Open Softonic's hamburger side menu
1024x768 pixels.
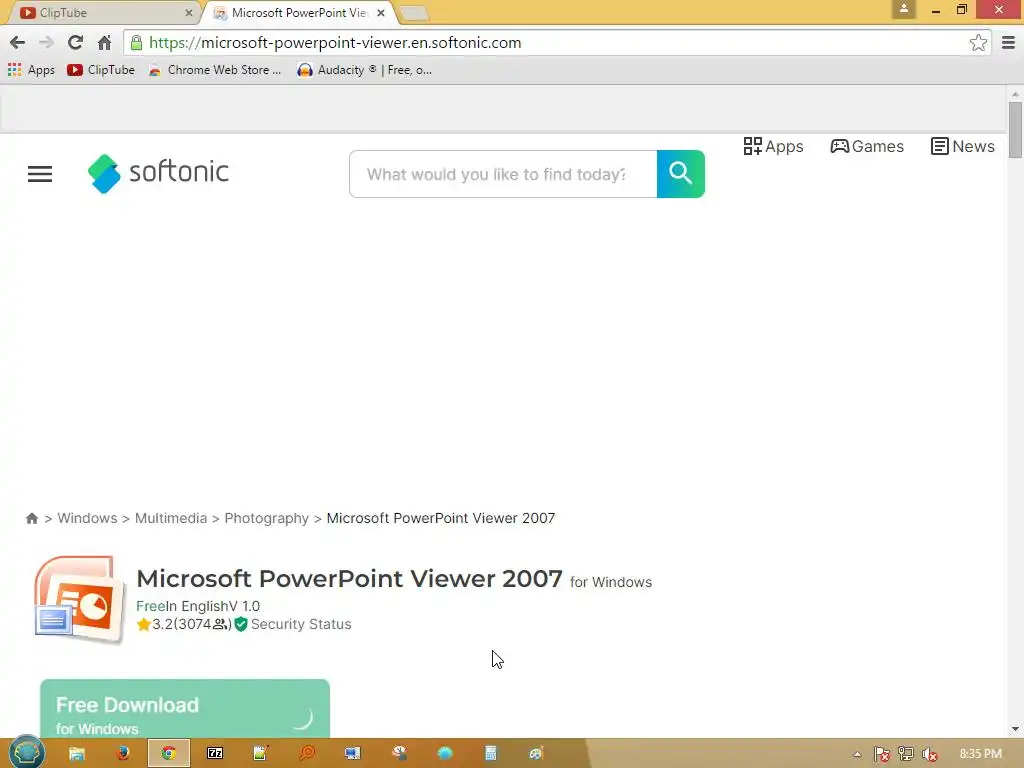(x=40, y=174)
